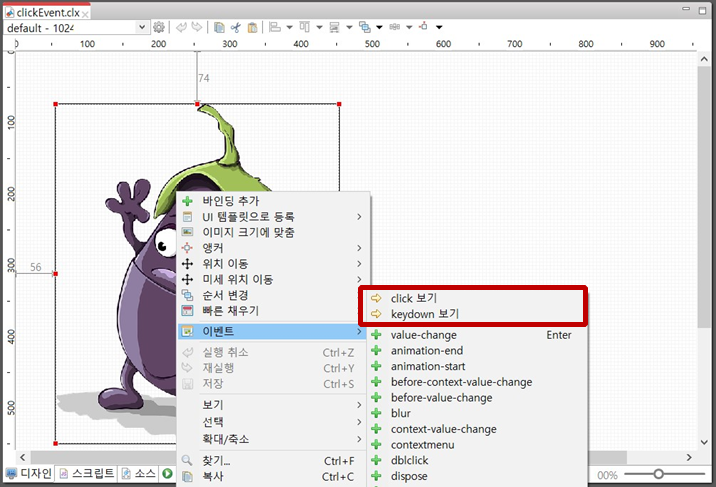Switch to the 디자인 tab
This screenshot has width=716, height=487.
(29, 473)
